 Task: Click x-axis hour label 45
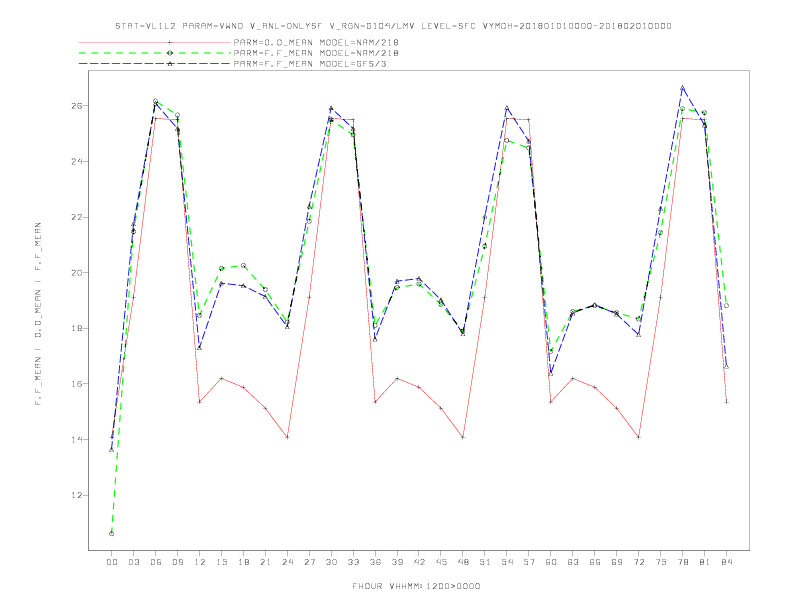[x=441, y=562]
